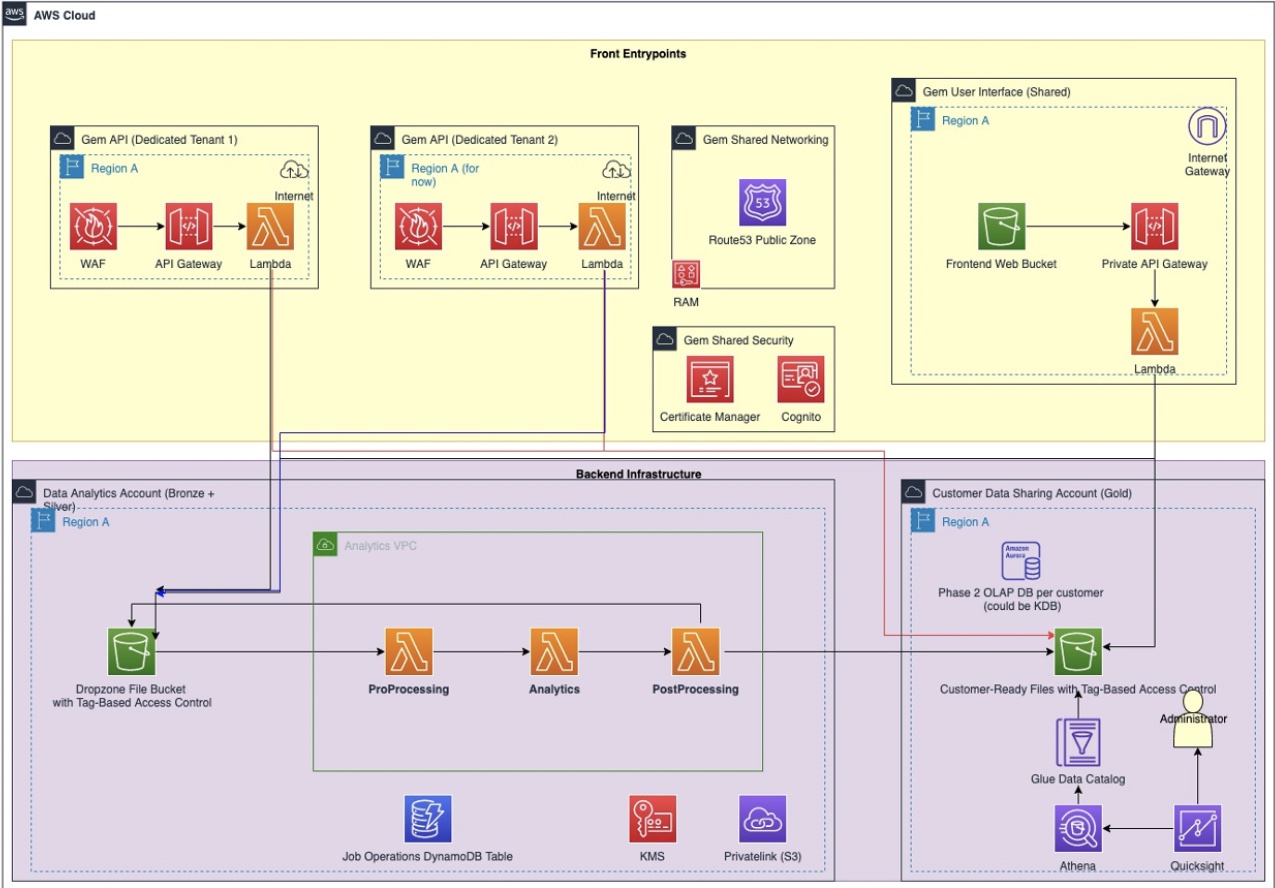Click the Internet cloud icon in Tenant 1
Image resolution: width=1275 pixels, height=888 pixels.
pyautogui.click(x=294, y=170)
